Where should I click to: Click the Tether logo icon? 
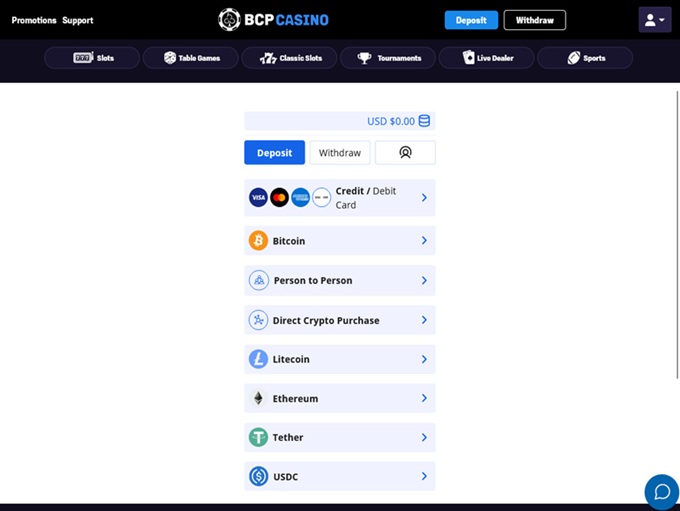[x=258, y=437]
